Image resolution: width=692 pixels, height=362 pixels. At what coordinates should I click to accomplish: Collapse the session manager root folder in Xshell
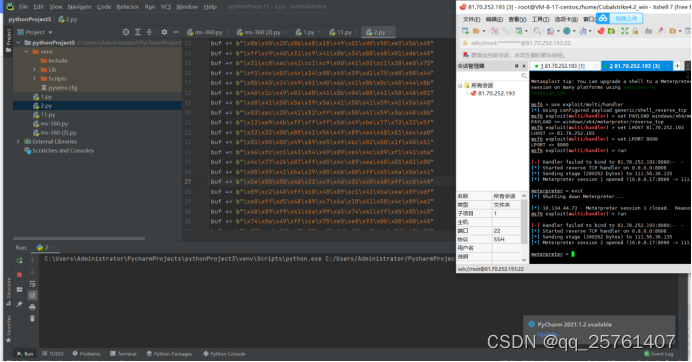pyautogui.click(x=460, y=85)
